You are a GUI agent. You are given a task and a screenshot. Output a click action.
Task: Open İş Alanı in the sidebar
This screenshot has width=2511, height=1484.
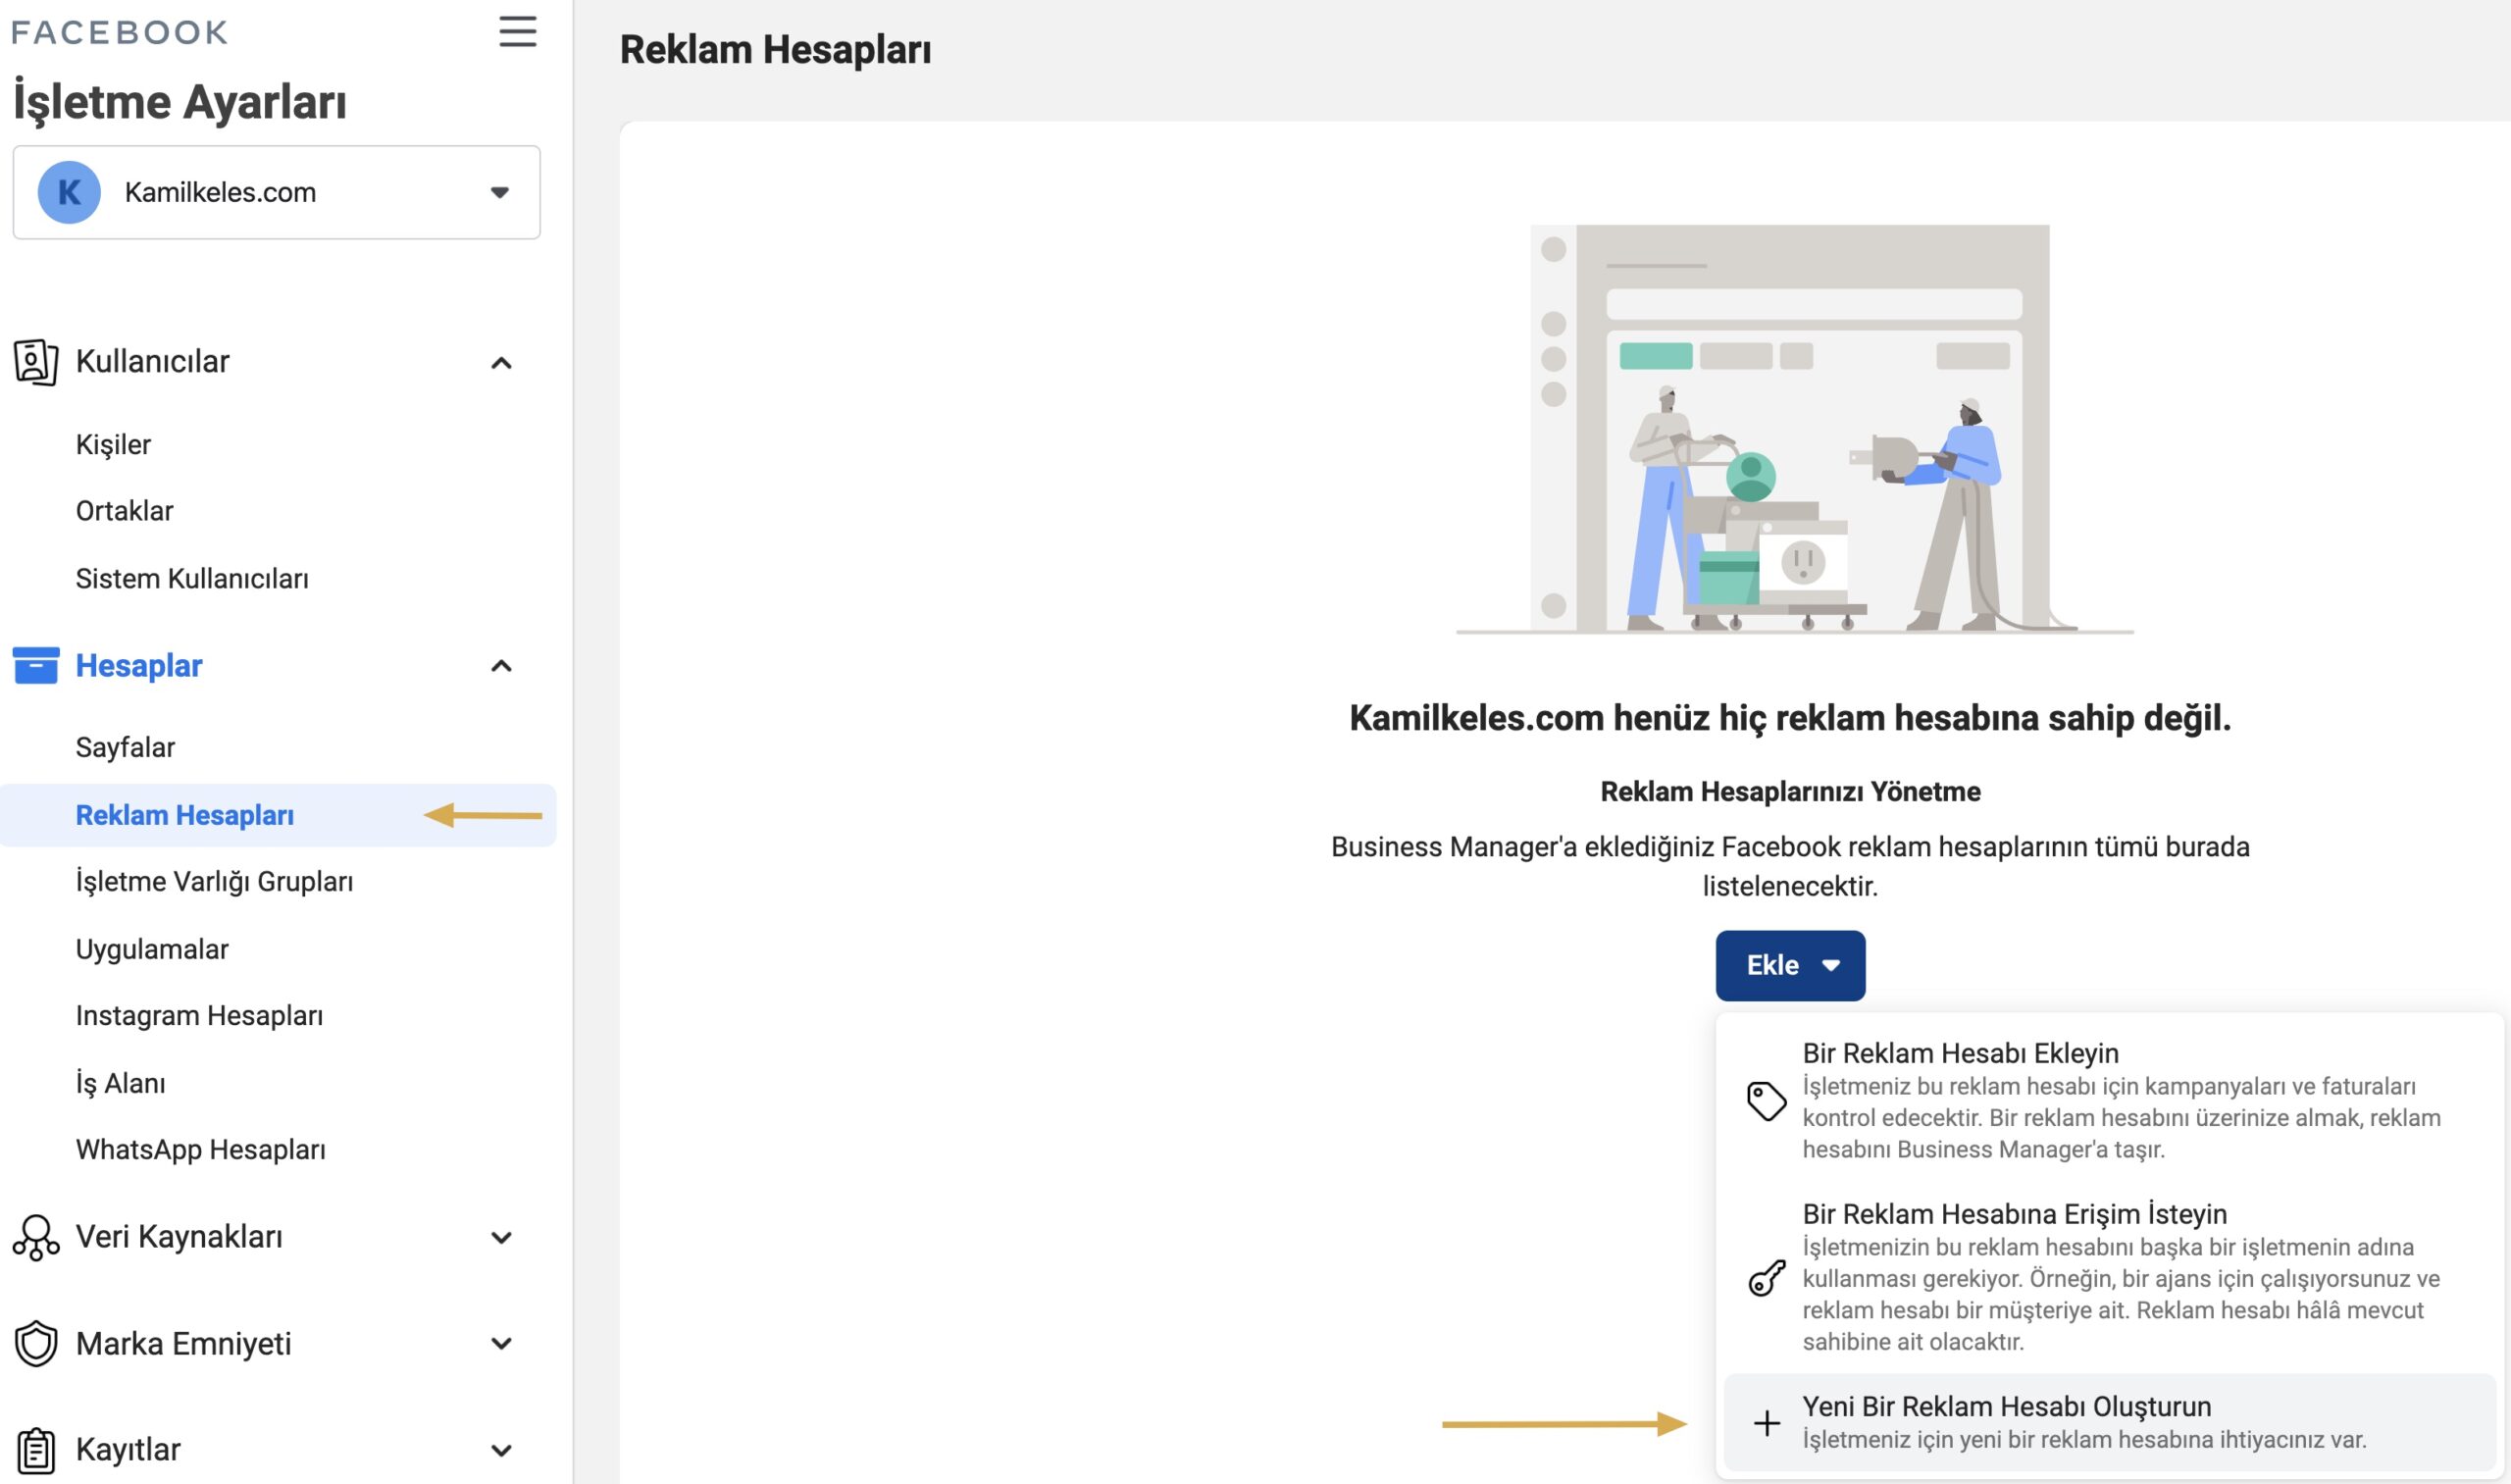[120, 1083]
